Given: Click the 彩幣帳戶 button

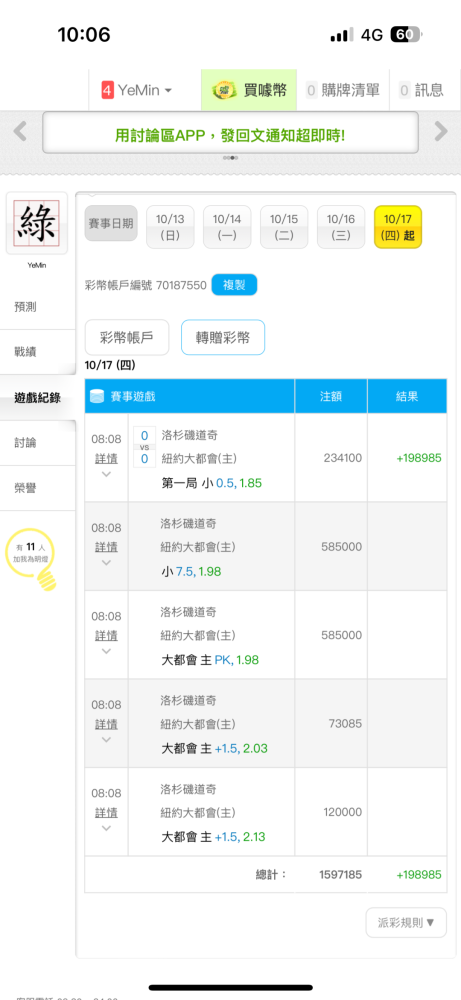Looking at the screenshot, I should pos(127,337).
